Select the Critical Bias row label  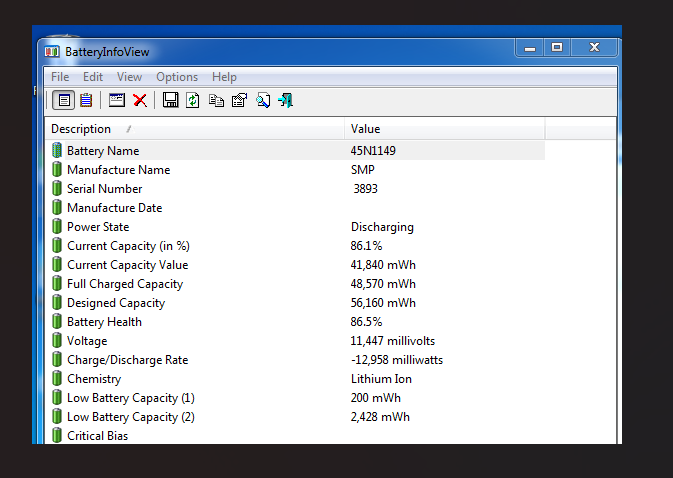tap(97, 436)
